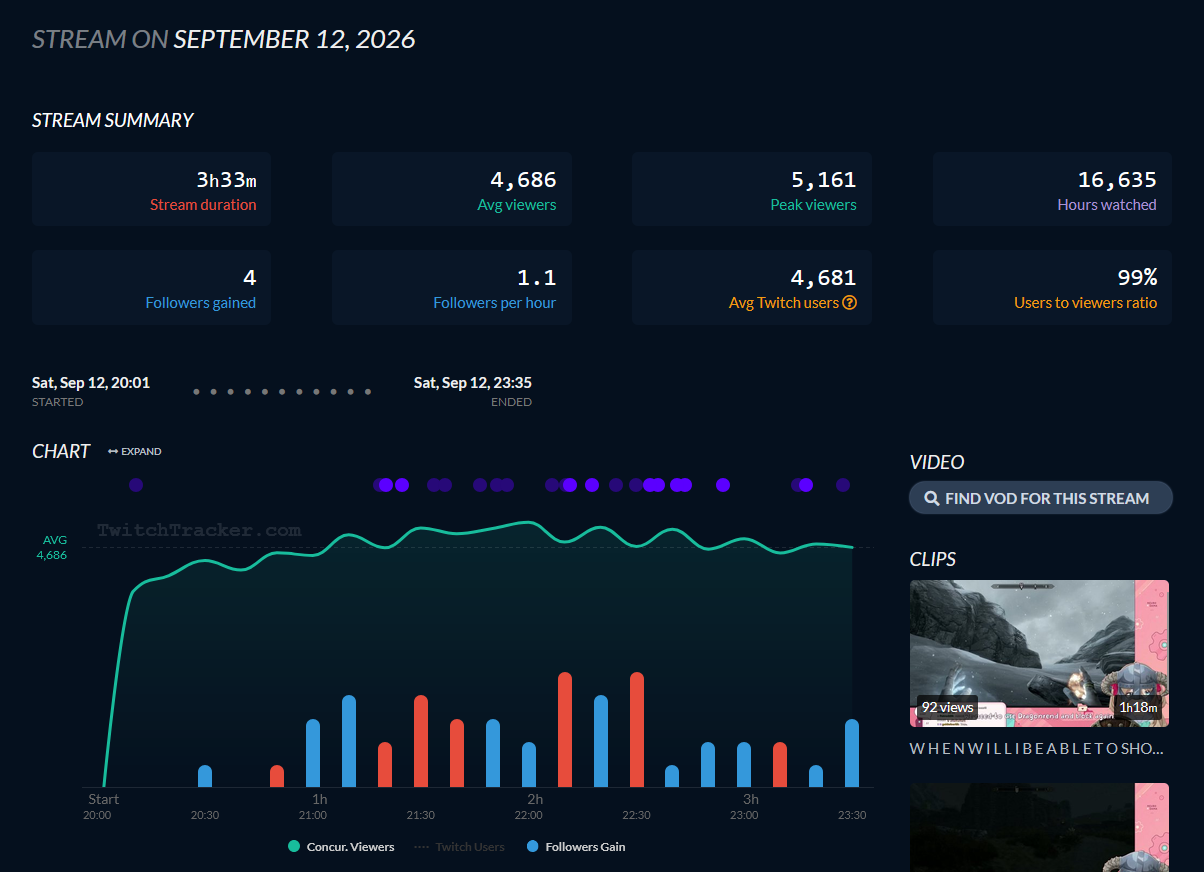Click the green Concur. Viewers legend dot
The width and height of the screenshot is (1204, 872).
(x=294, y=847)
